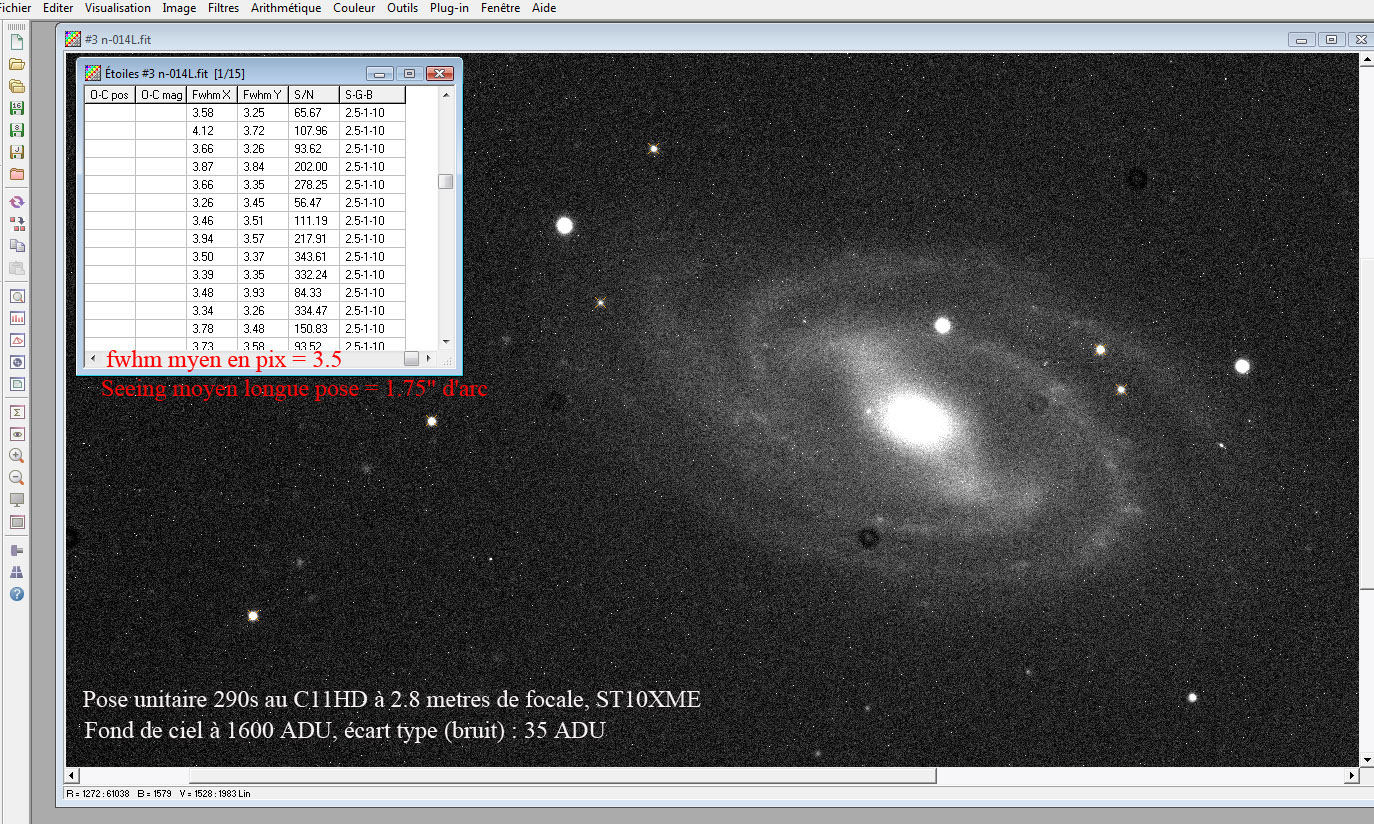Open the histogram tool
1374x824 pixels.
(17, 319)
